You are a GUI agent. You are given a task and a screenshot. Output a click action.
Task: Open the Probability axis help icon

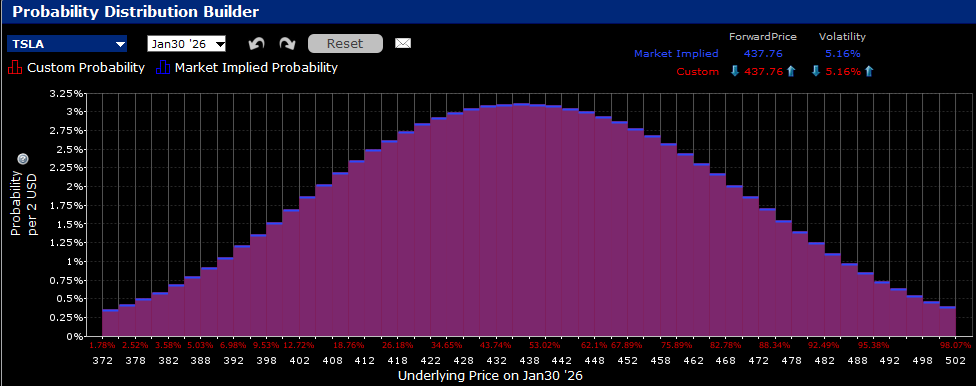point(23,159)
